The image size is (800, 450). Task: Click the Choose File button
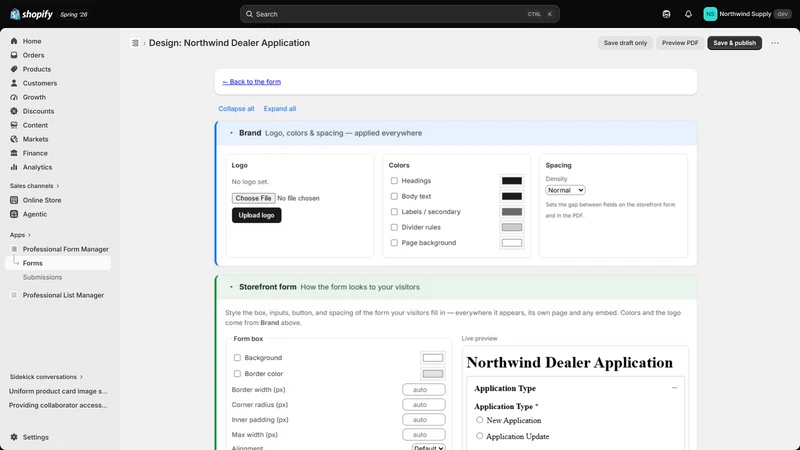click(254, 198)
